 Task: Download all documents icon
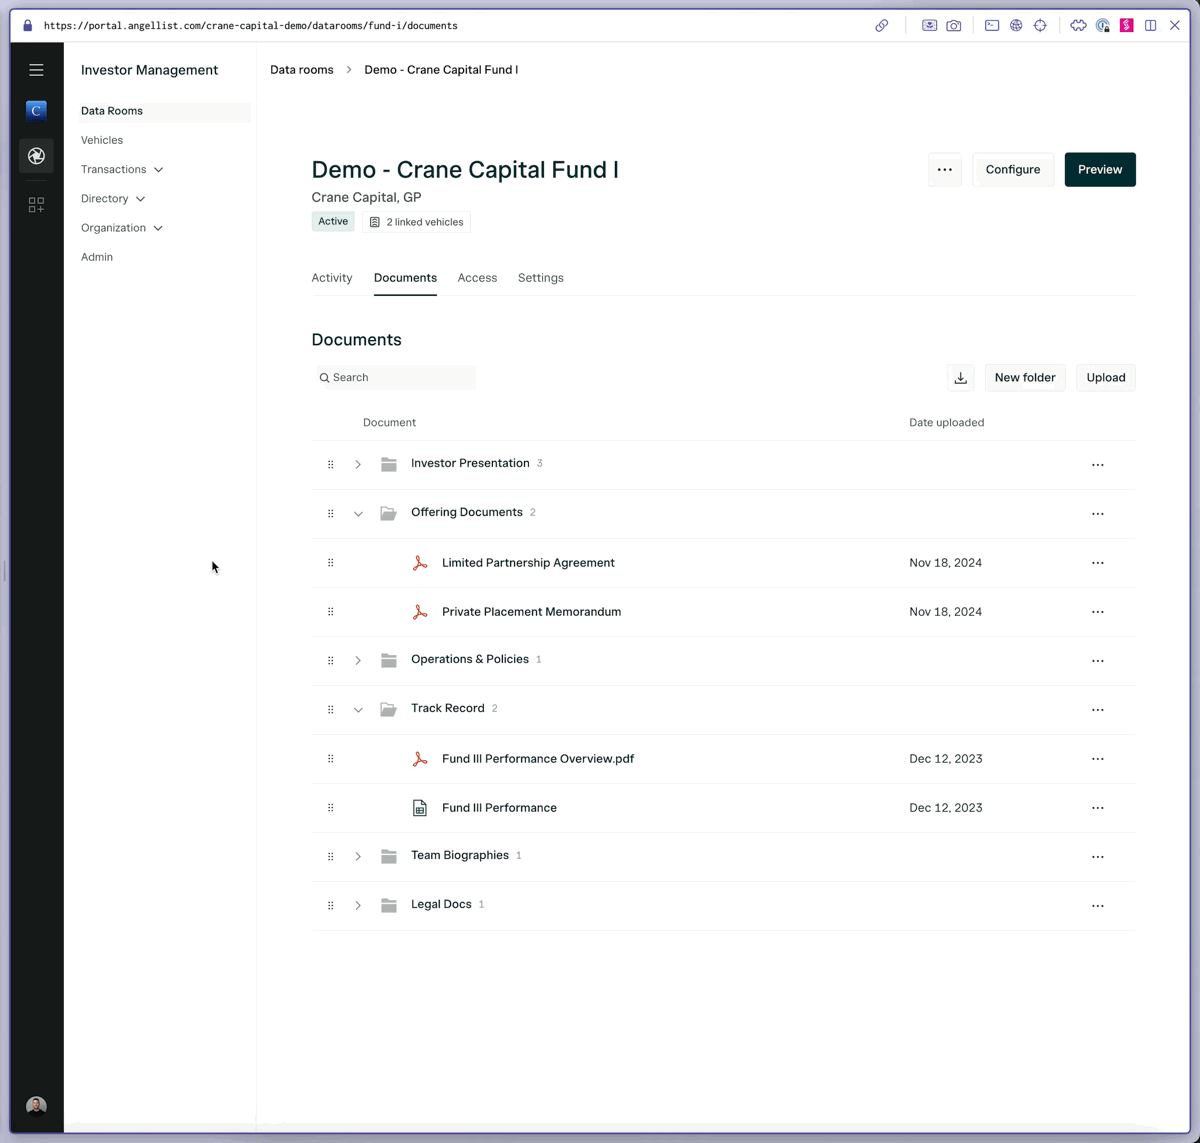pyautogui.click(x=961, y=378)
